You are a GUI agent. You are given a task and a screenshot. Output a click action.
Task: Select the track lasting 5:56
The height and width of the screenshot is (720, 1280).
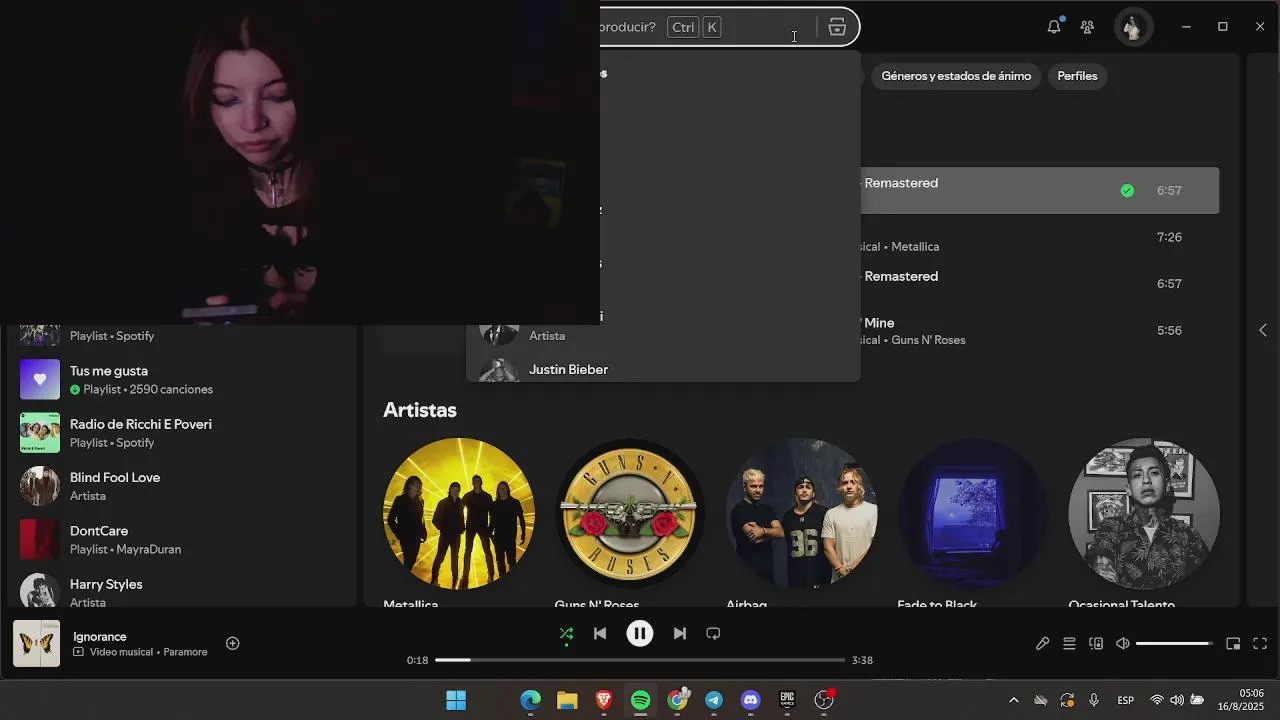click(x=1040, y=330)
